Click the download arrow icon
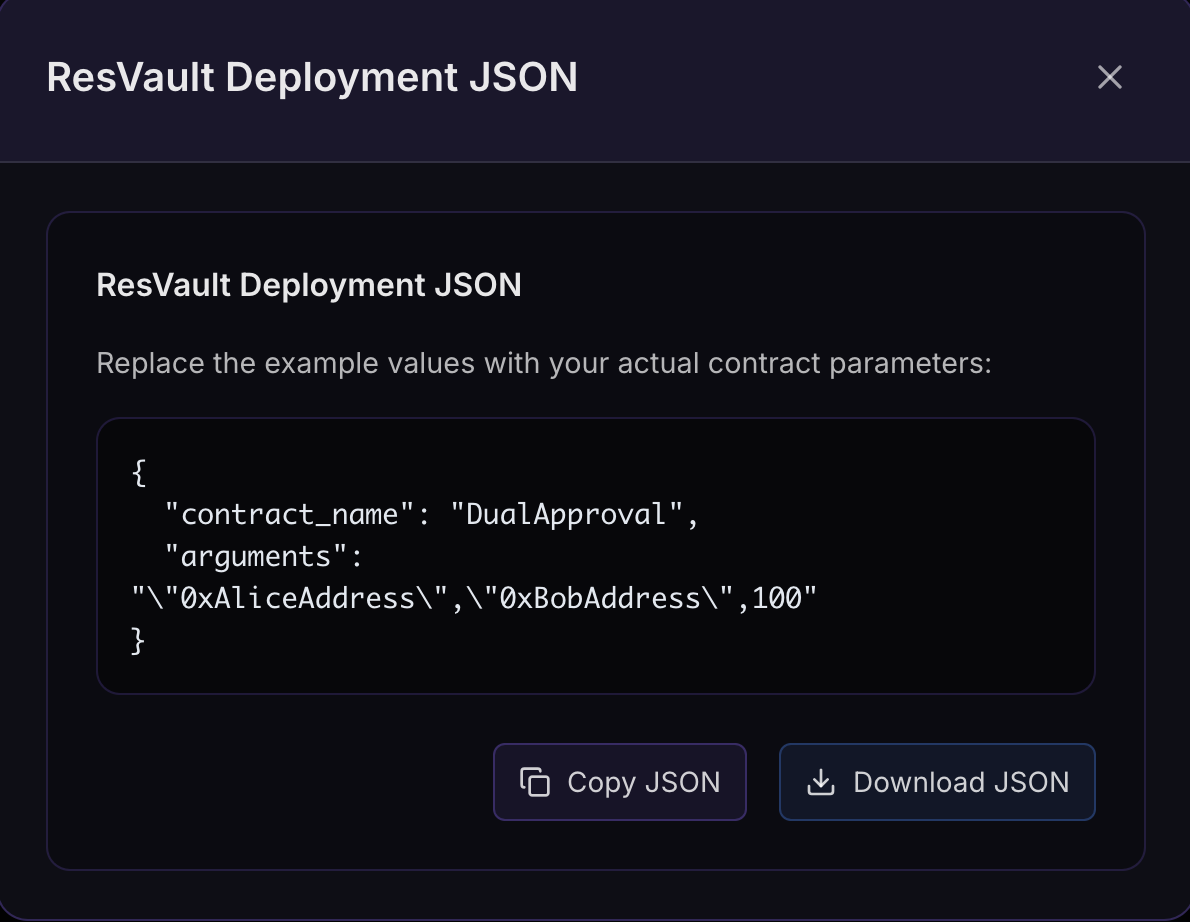The width and height of the screenshot is (1190, 922). click(x=820, y=782)
